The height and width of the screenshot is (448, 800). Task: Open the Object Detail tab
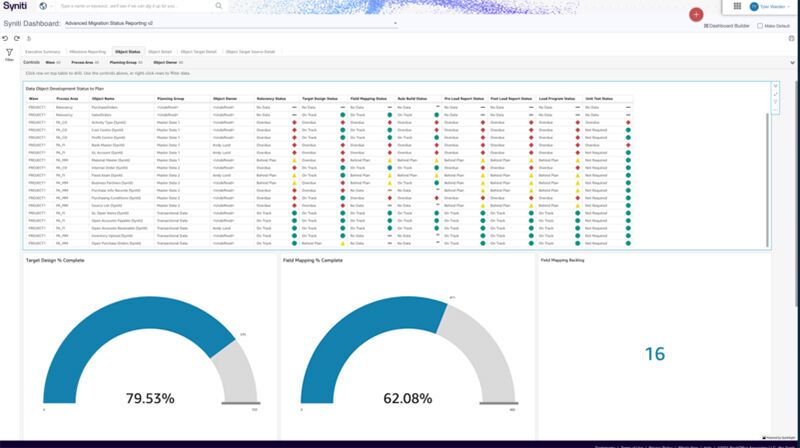pos(160,51)
